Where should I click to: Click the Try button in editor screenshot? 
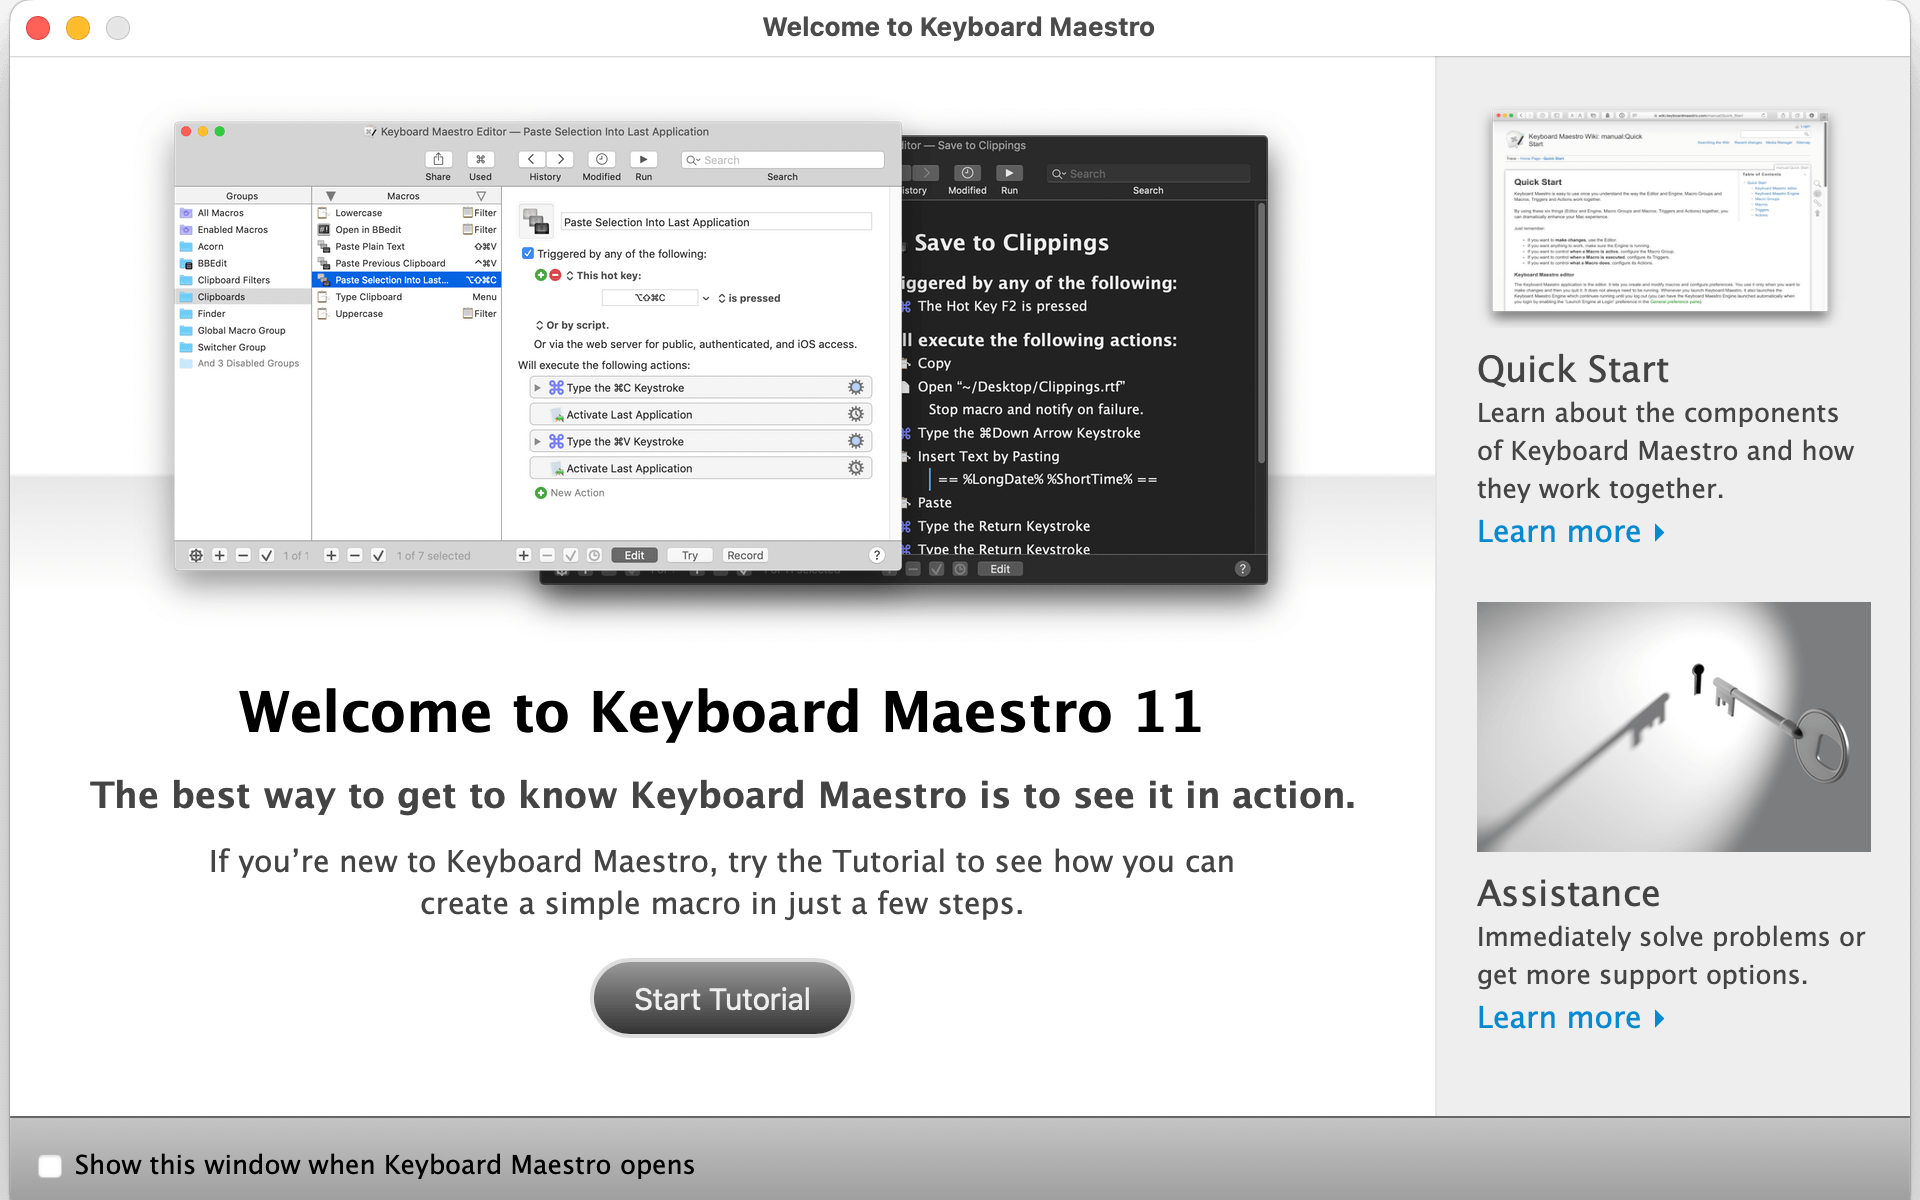[x=690, y=556]
